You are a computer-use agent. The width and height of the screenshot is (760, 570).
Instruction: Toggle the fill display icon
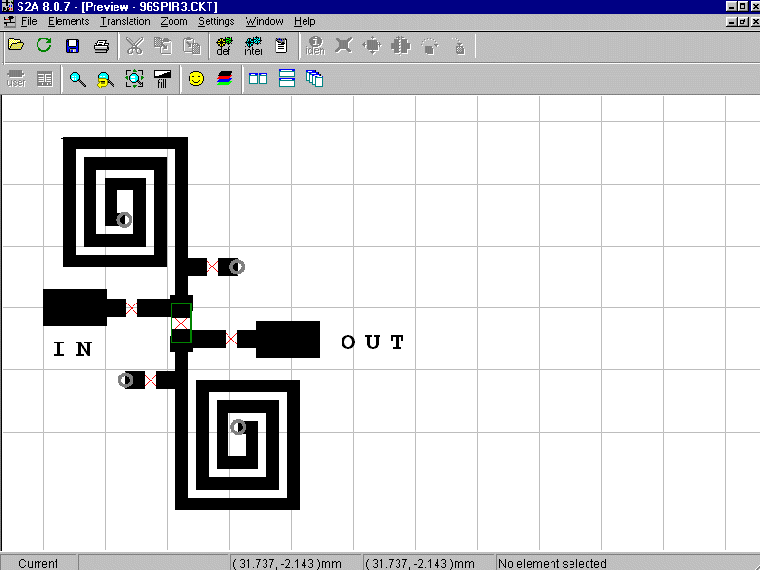[161, 79]
